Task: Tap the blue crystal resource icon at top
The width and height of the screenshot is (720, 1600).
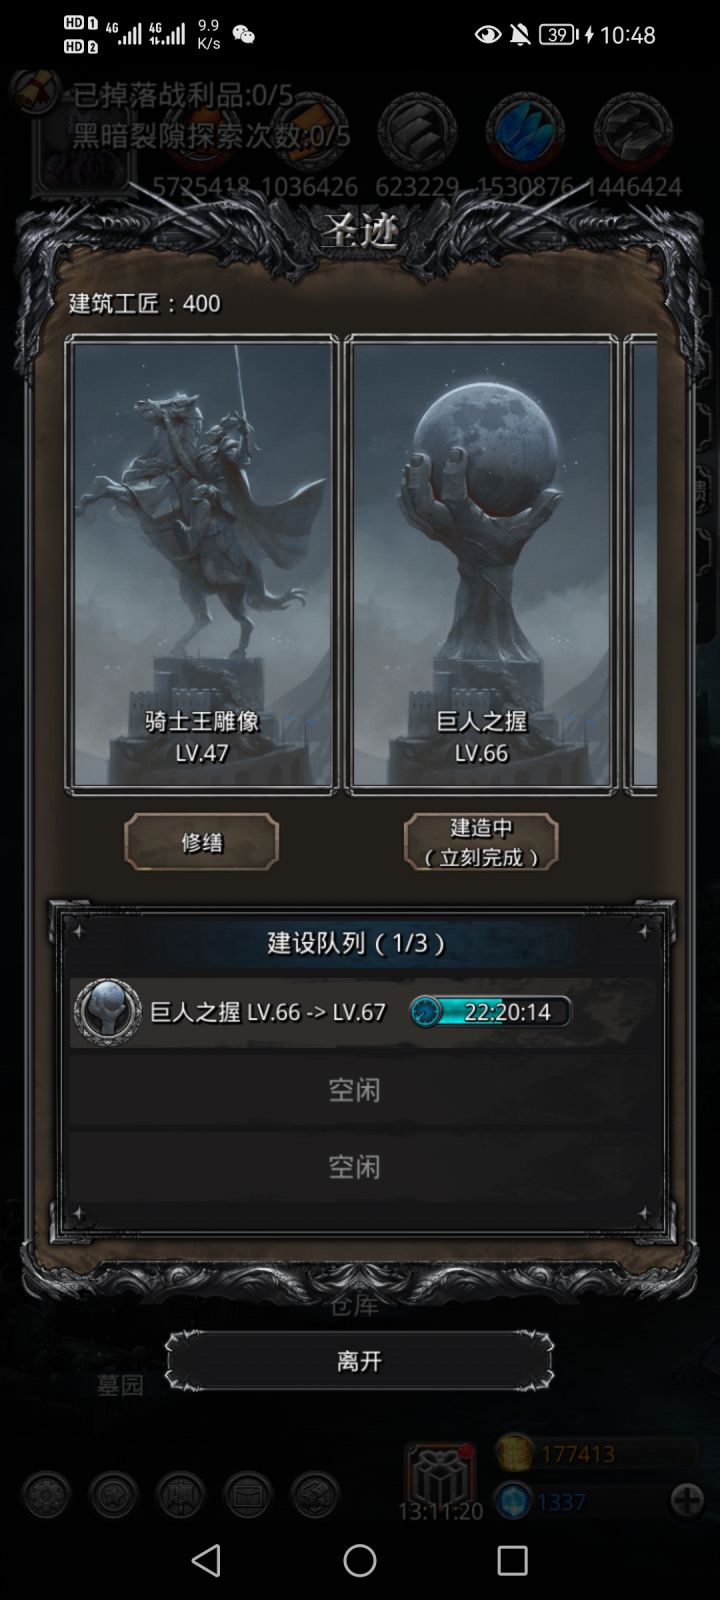Action: point(525,130)
